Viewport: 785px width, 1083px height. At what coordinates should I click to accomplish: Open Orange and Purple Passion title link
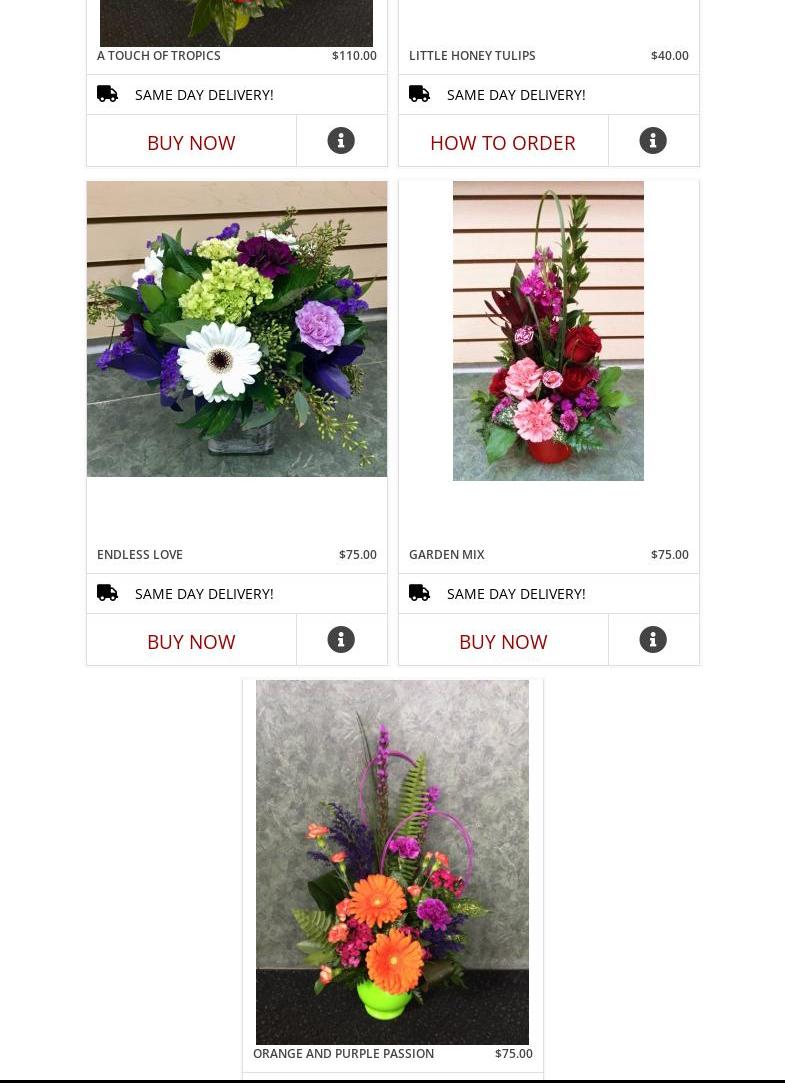[343, 1054]
